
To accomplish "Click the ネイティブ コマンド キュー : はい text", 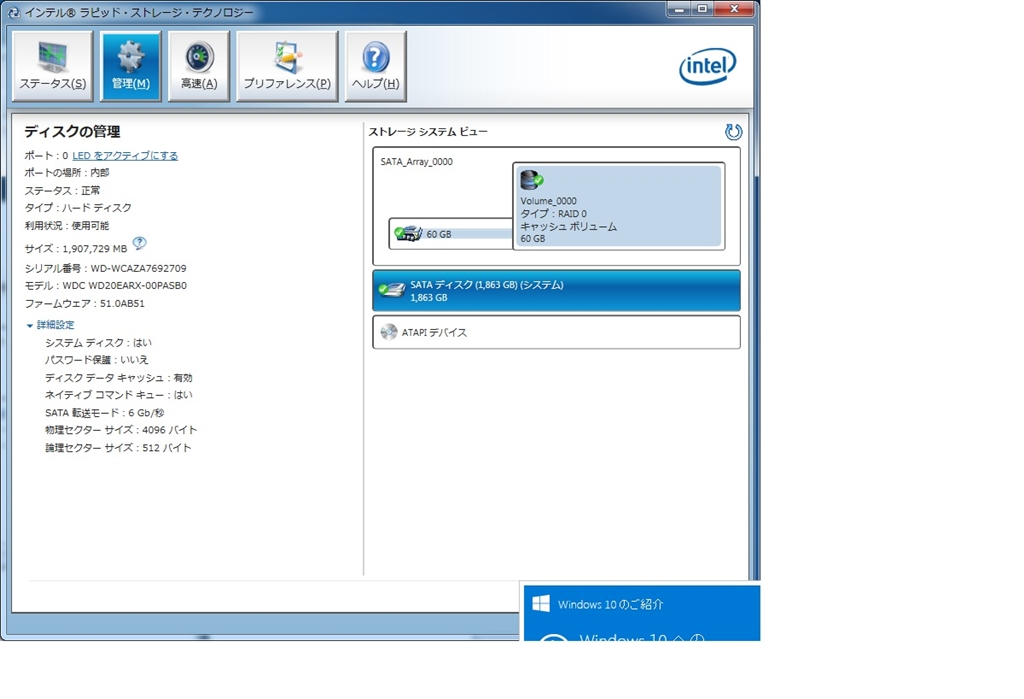I will pos(118,395).
